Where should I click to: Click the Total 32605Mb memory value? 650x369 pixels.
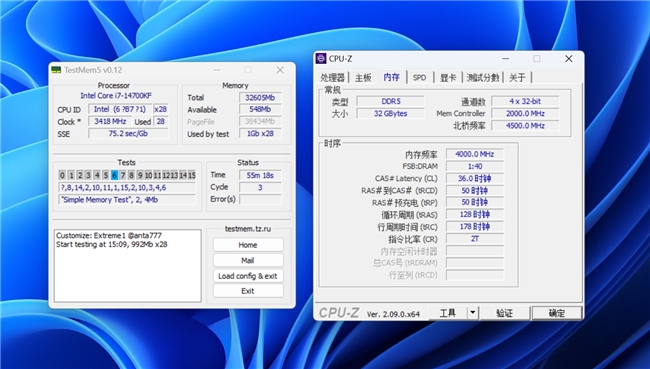[260, 97]
